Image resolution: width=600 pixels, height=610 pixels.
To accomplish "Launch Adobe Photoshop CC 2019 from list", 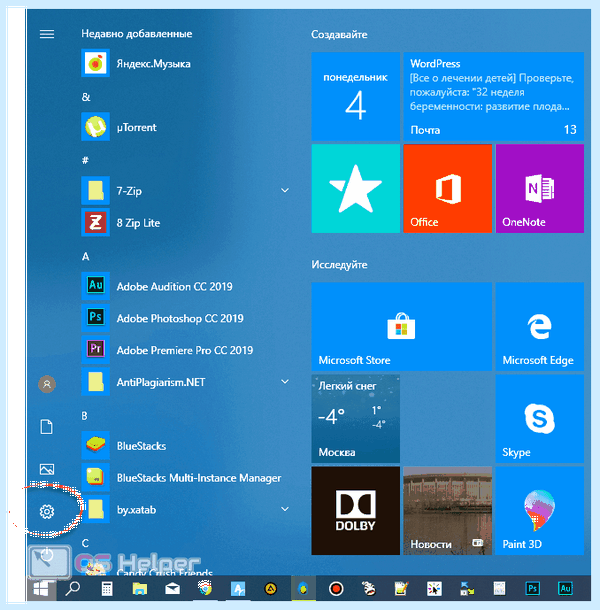I will tap(186, 318).
